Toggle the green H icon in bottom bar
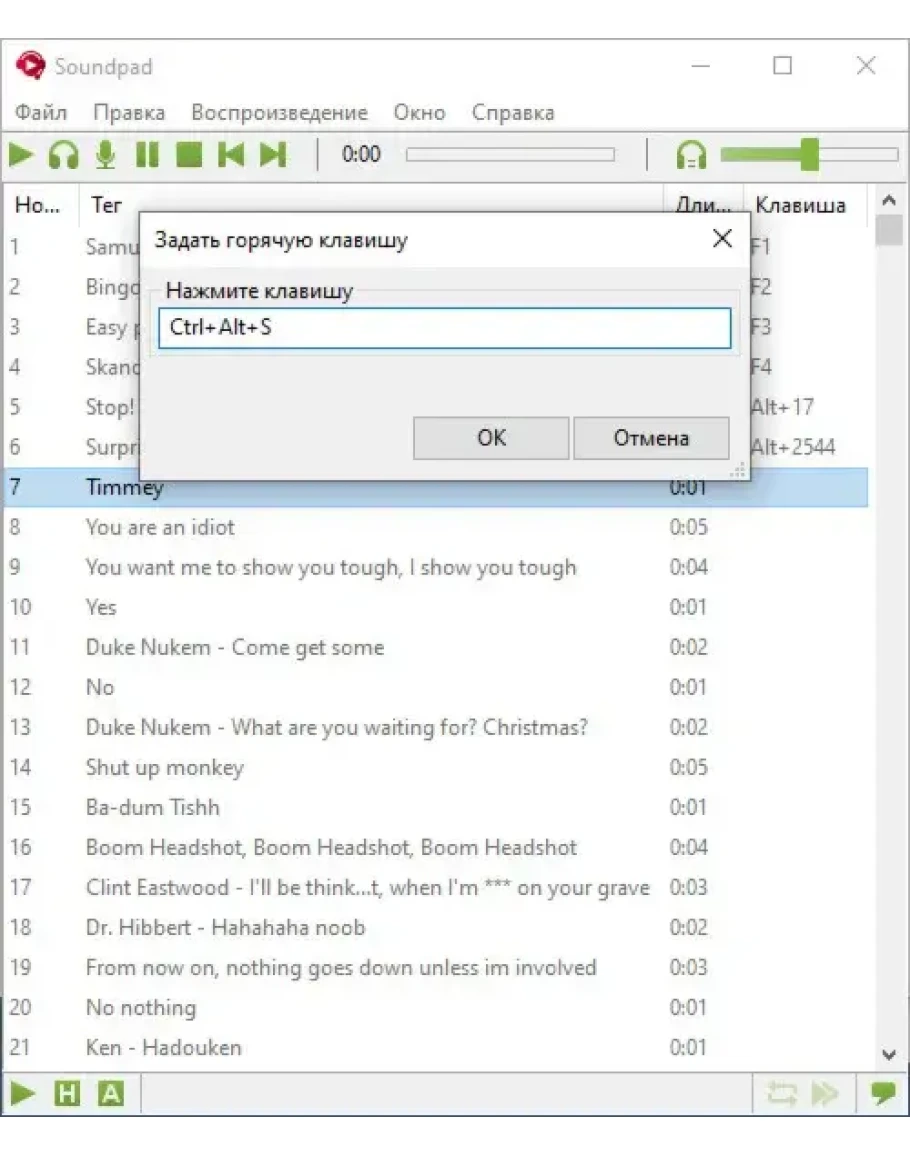This screenshot has height=1155, width=910. point(66,1094)
